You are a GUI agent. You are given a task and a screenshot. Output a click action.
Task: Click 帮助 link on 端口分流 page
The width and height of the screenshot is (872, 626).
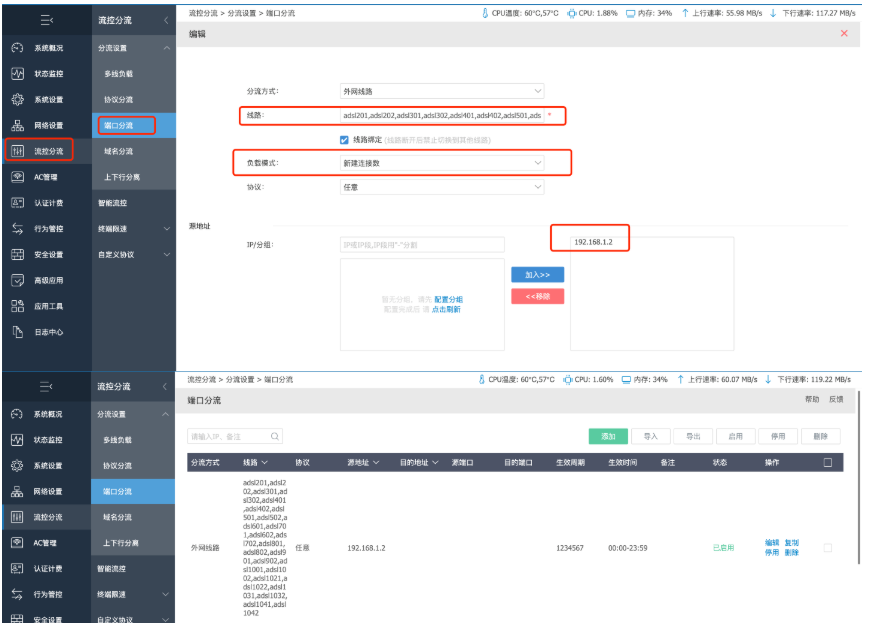coord(812,399)
